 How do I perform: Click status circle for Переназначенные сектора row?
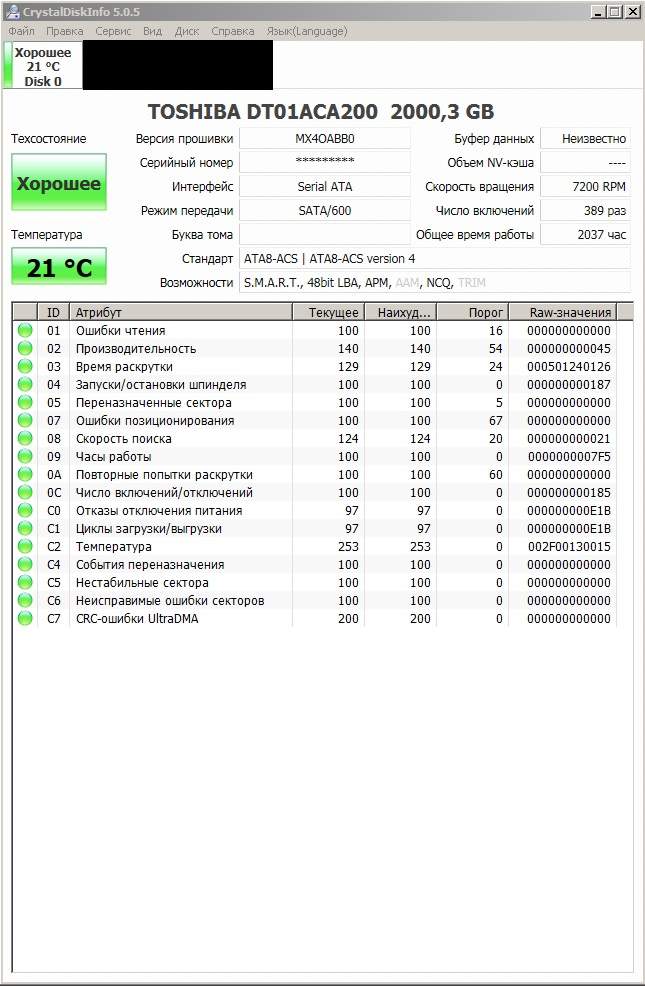[x=25, y=402]
